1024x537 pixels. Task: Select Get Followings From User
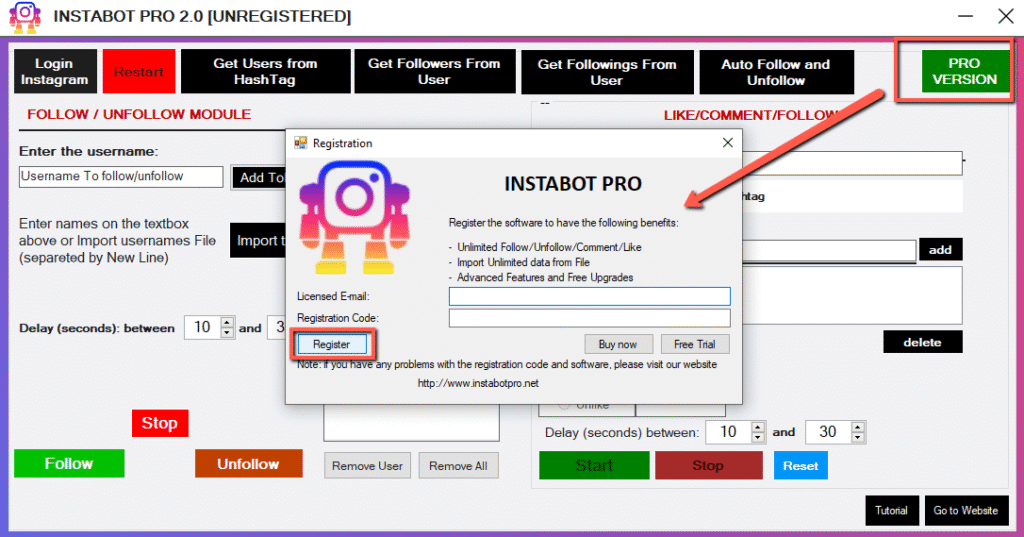point(606,72)
